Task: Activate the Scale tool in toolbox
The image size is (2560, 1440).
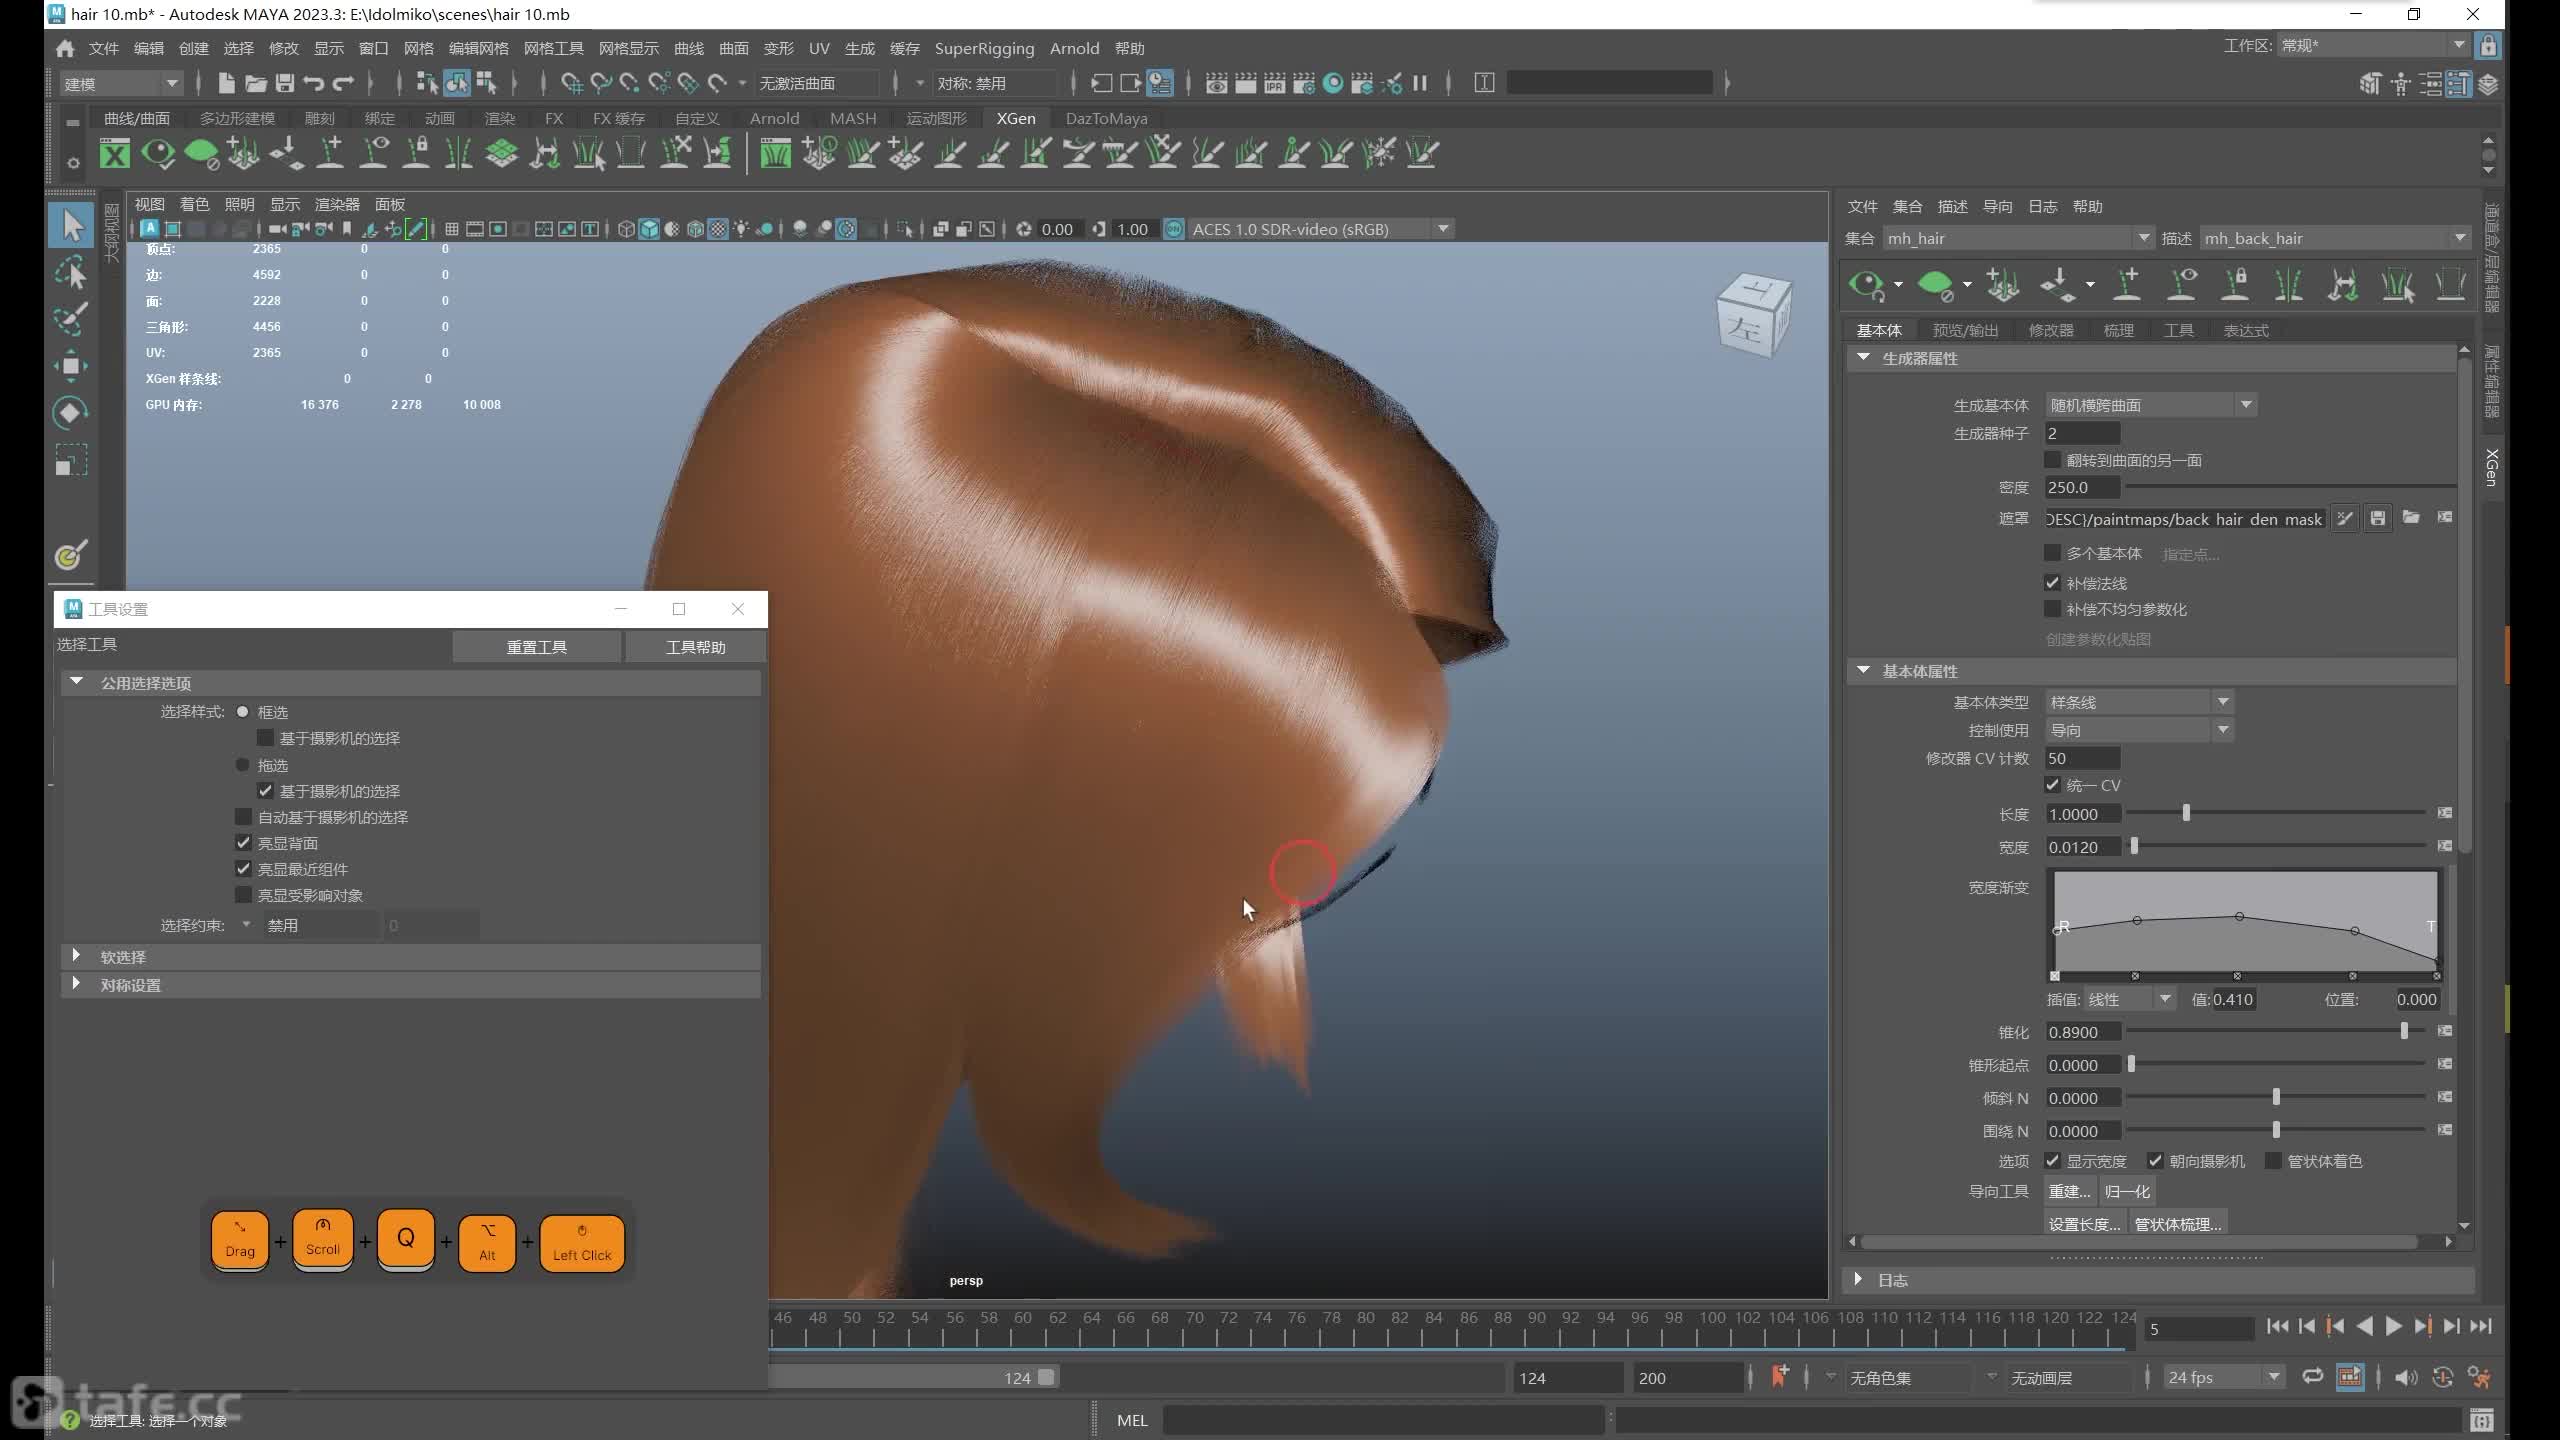Action: 71,460
